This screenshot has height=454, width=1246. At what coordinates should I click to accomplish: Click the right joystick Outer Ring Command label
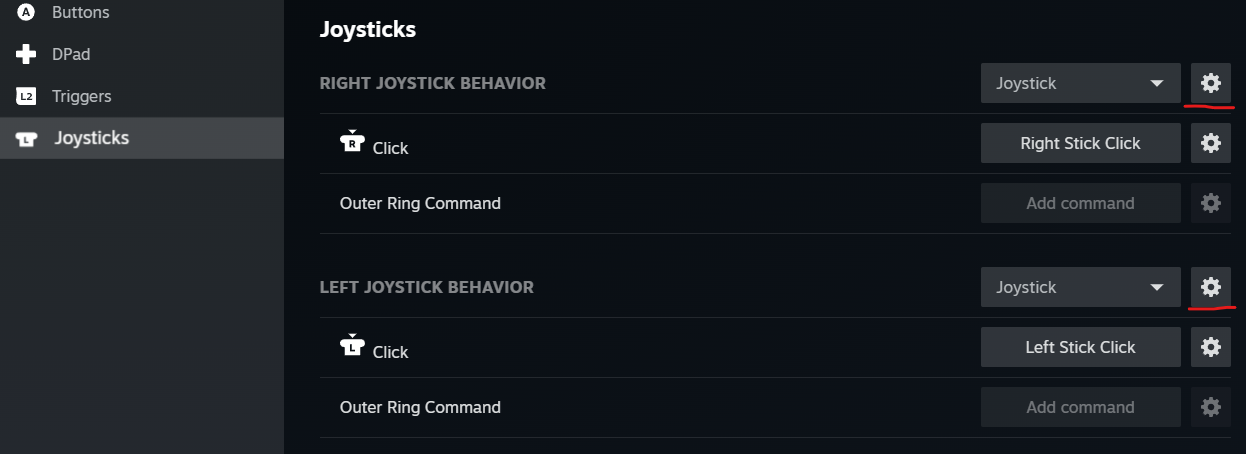[x=420, y=203]
